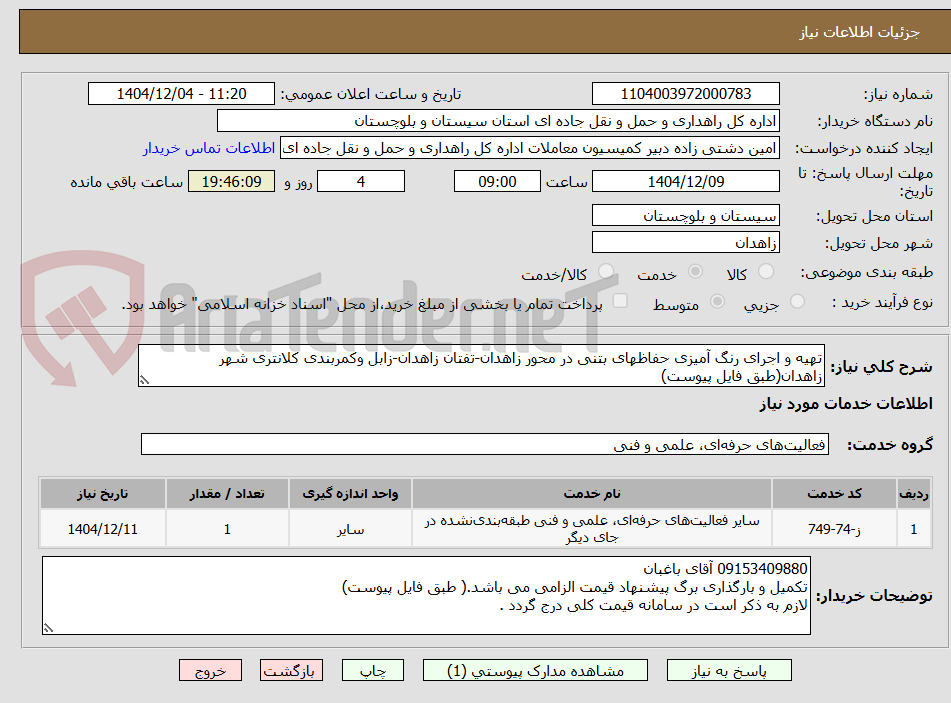Click the phone number 09153409880 text
Image resolution: width=951 pixels, height=703 pixels.
point(762,569)
